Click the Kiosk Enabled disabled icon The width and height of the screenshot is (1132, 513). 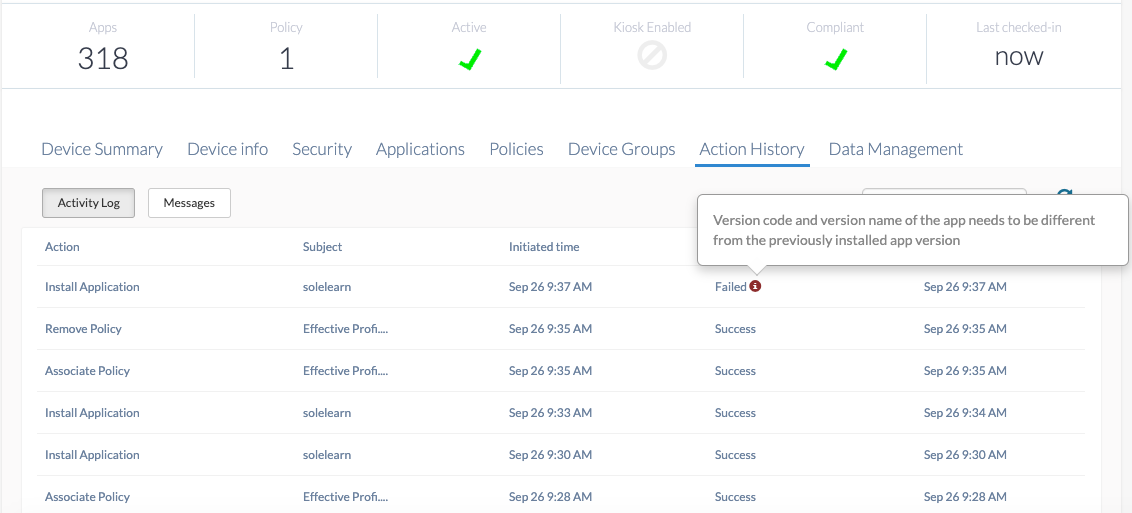(652, 56)
